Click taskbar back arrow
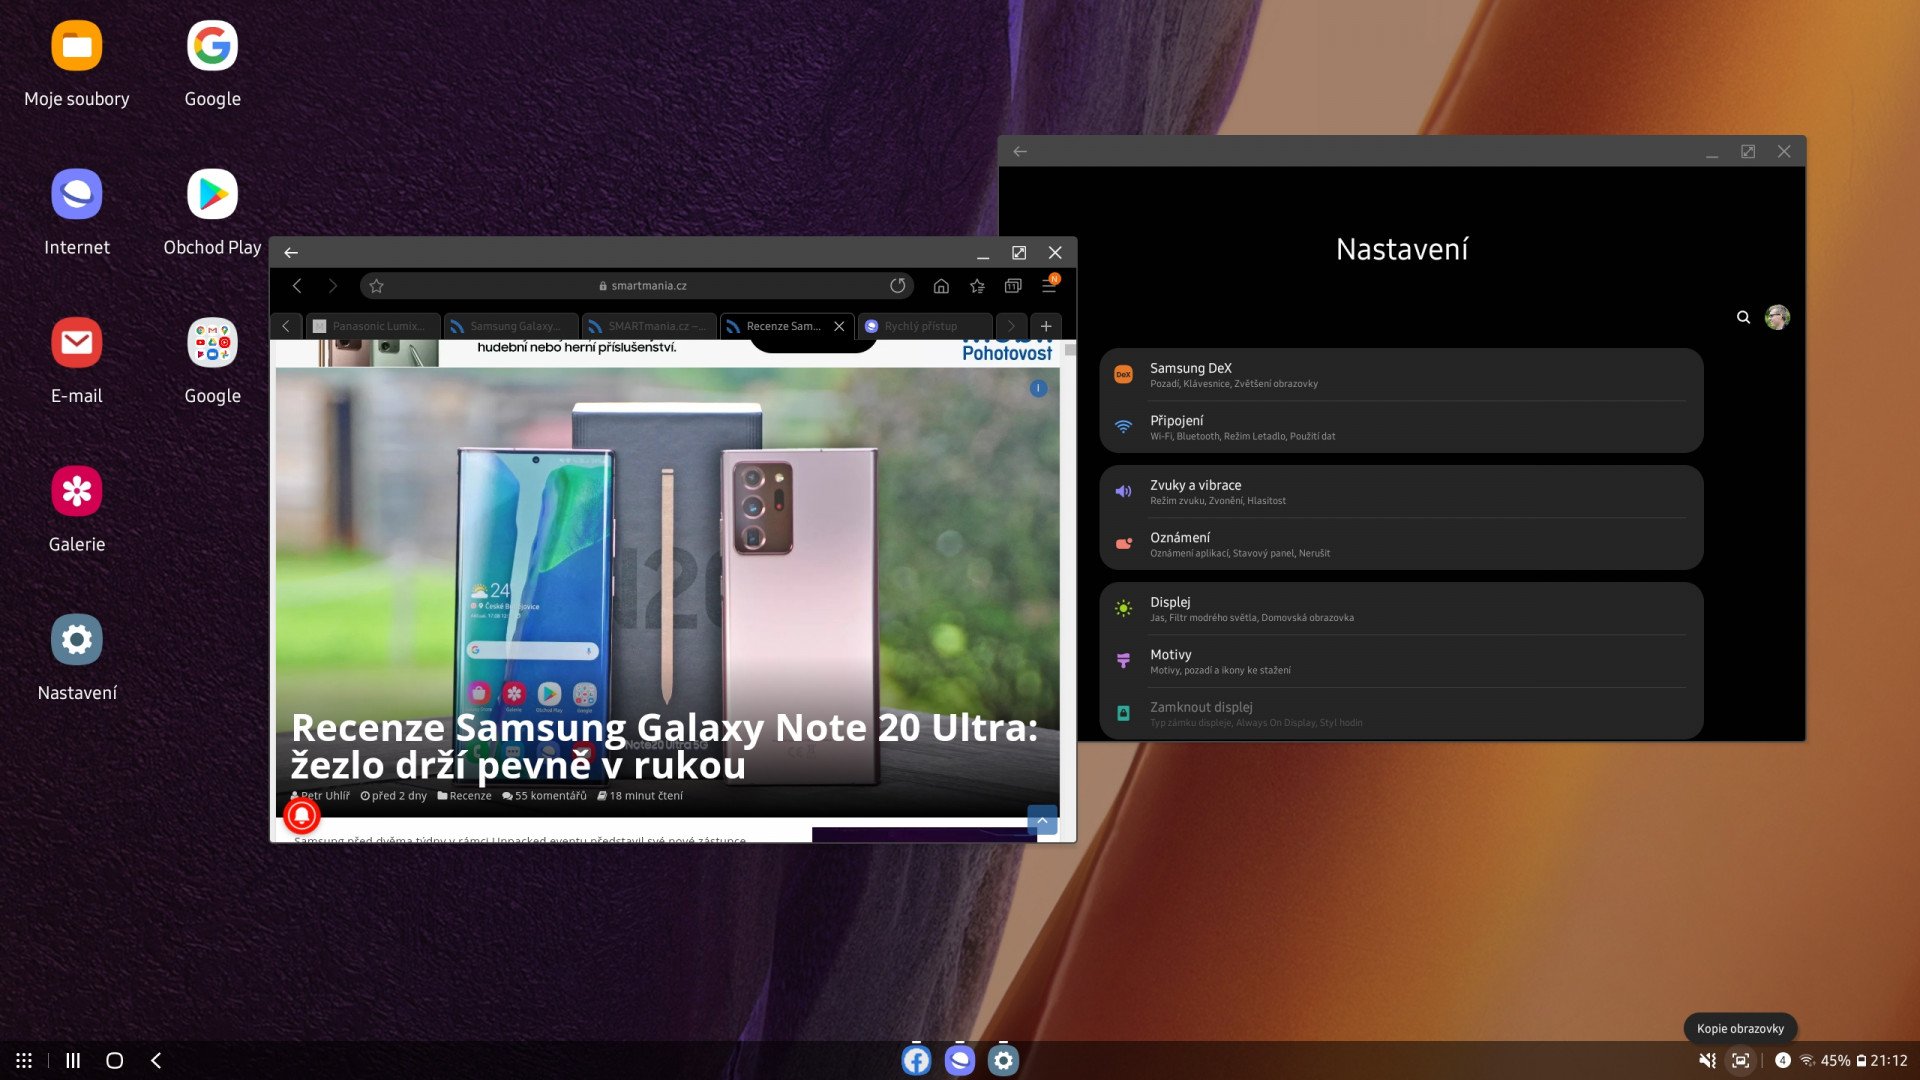The image size is (1920, 1080). point(156,1061)
